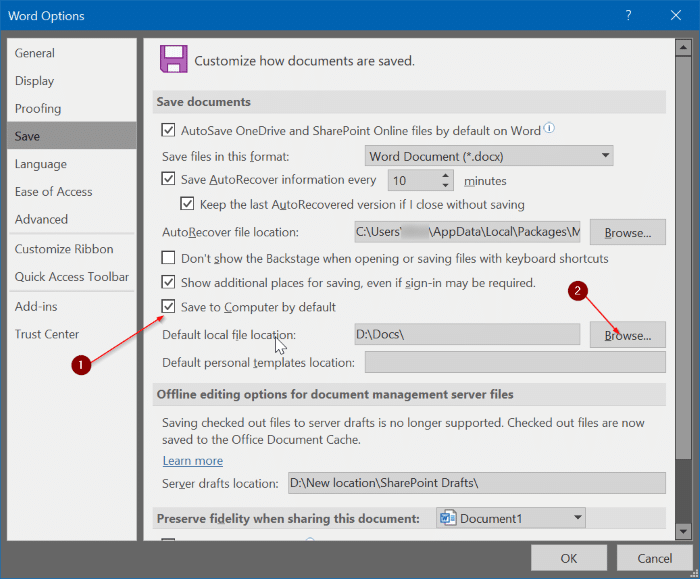Click OK to confirm options
Image resolution: width=700 pixels, height=579 pixels.
[569, 558]
